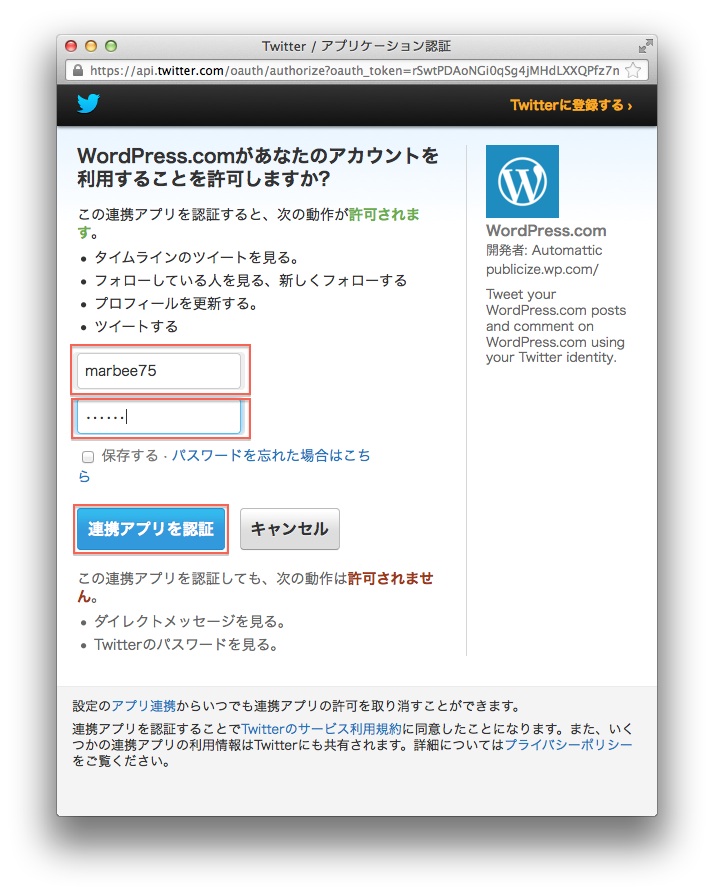Focus the username field containing marbee75
714x895 pixels.
click(159, 371)
